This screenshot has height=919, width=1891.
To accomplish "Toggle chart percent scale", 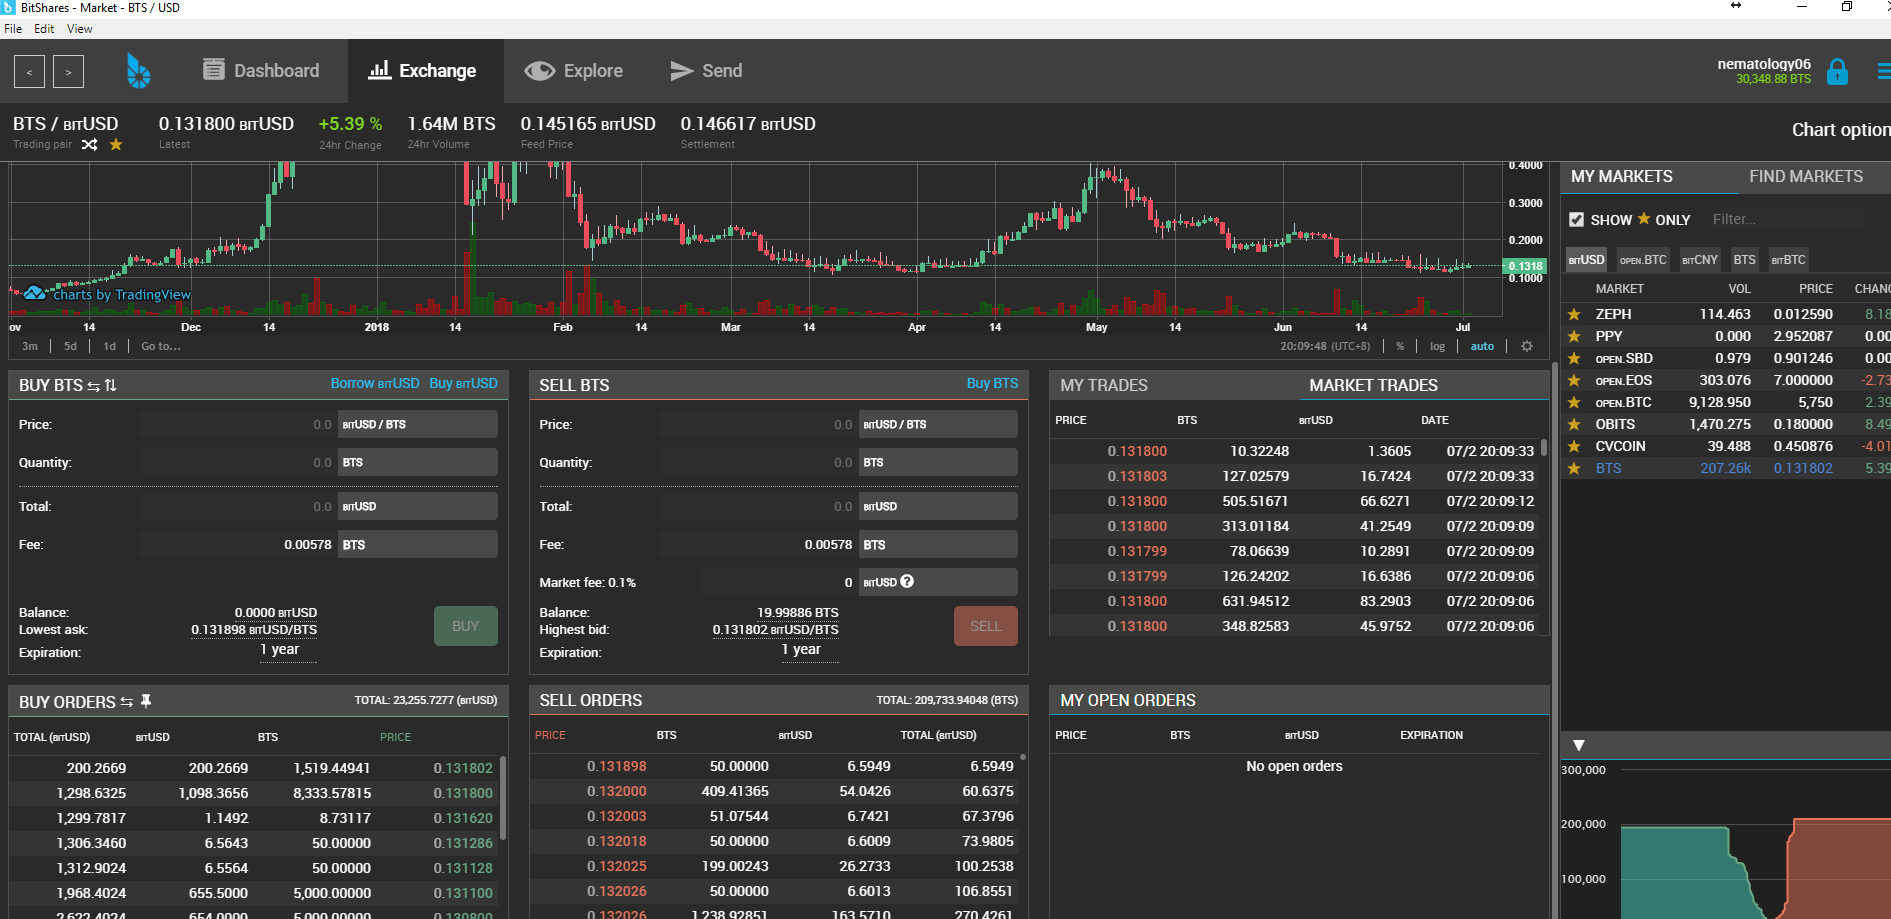I will 1400,346.
